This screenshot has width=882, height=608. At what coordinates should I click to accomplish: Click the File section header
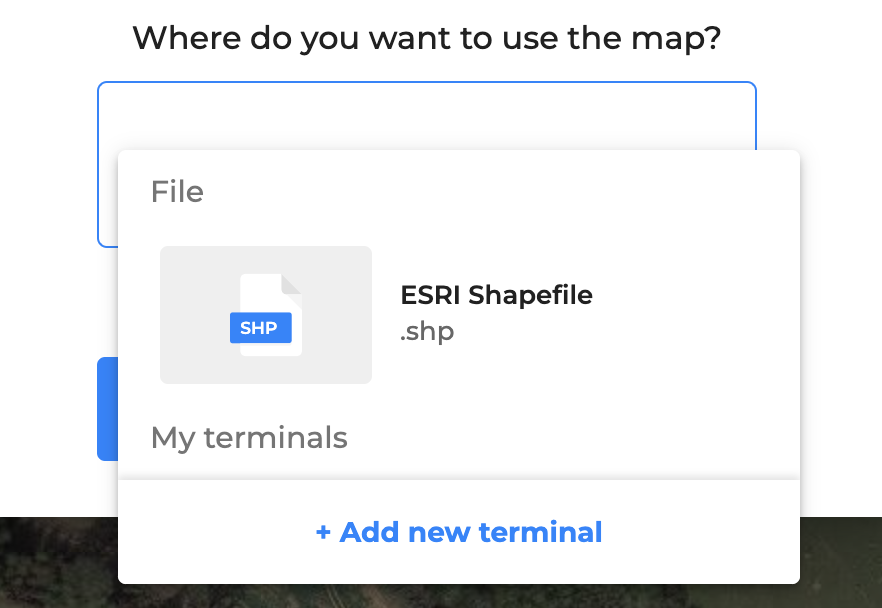(x=177, y=191)
